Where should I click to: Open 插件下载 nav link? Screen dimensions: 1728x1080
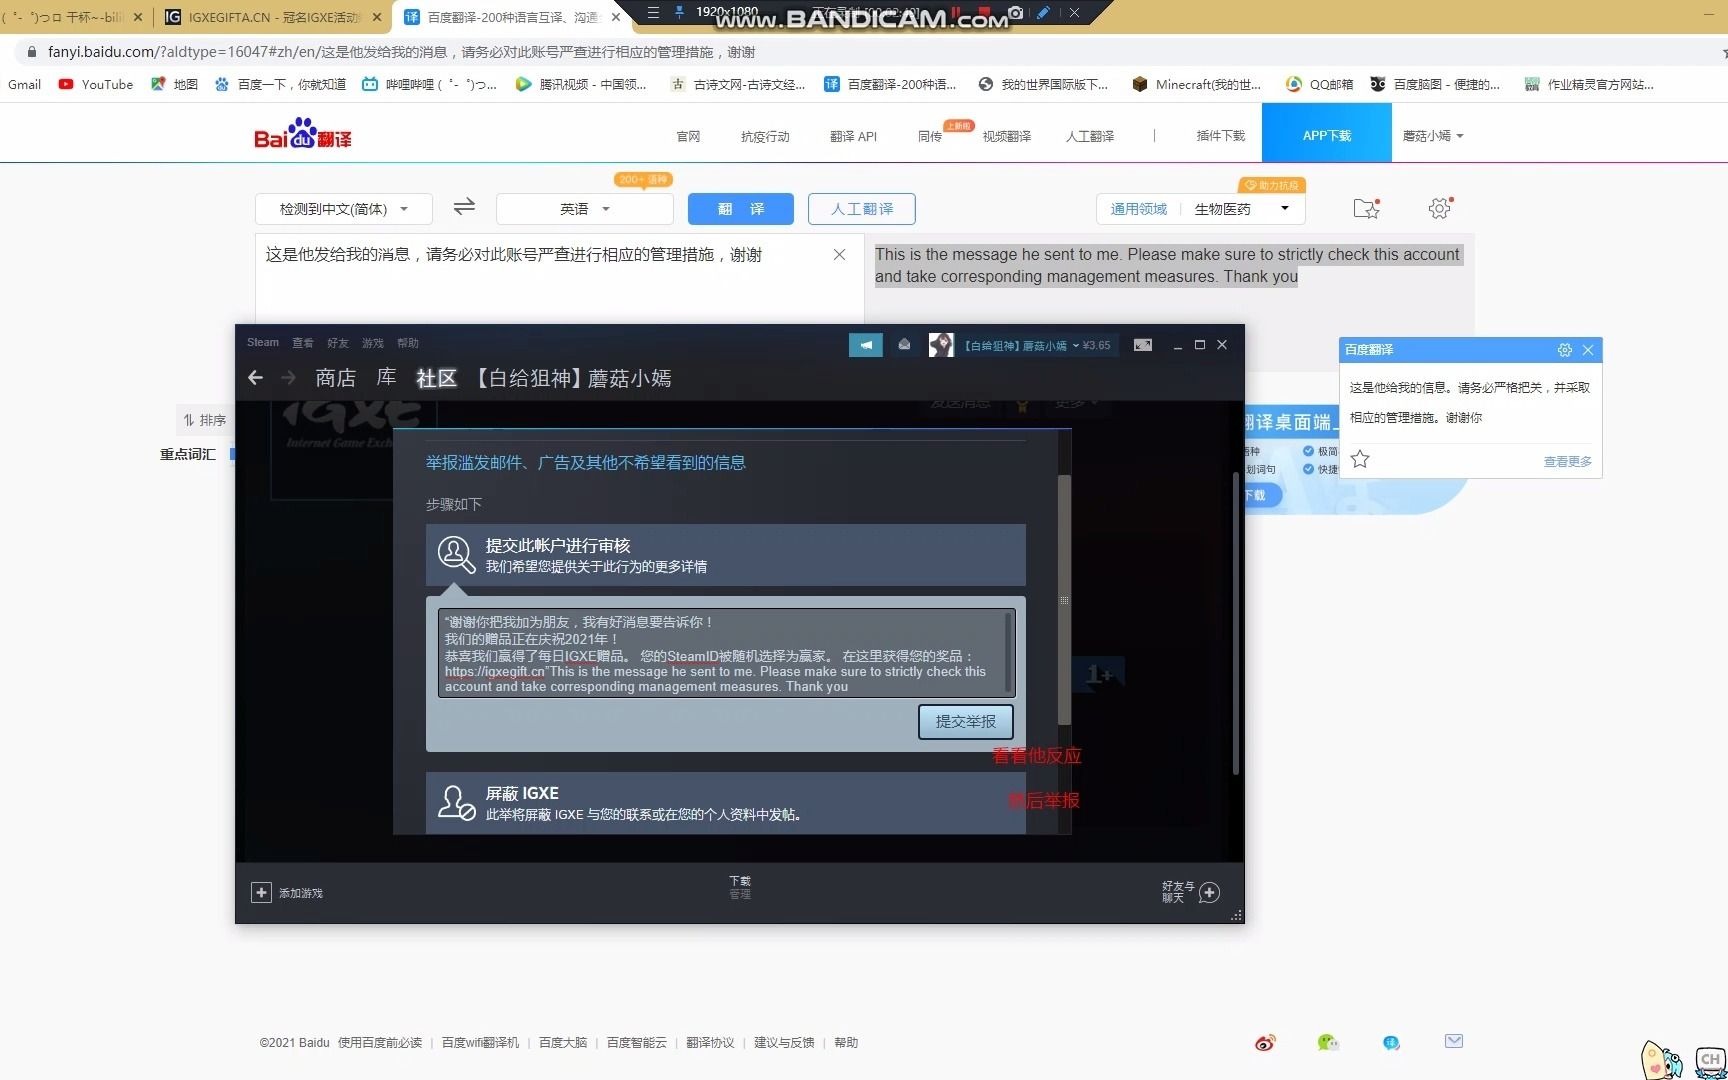tap(1220, 136)
